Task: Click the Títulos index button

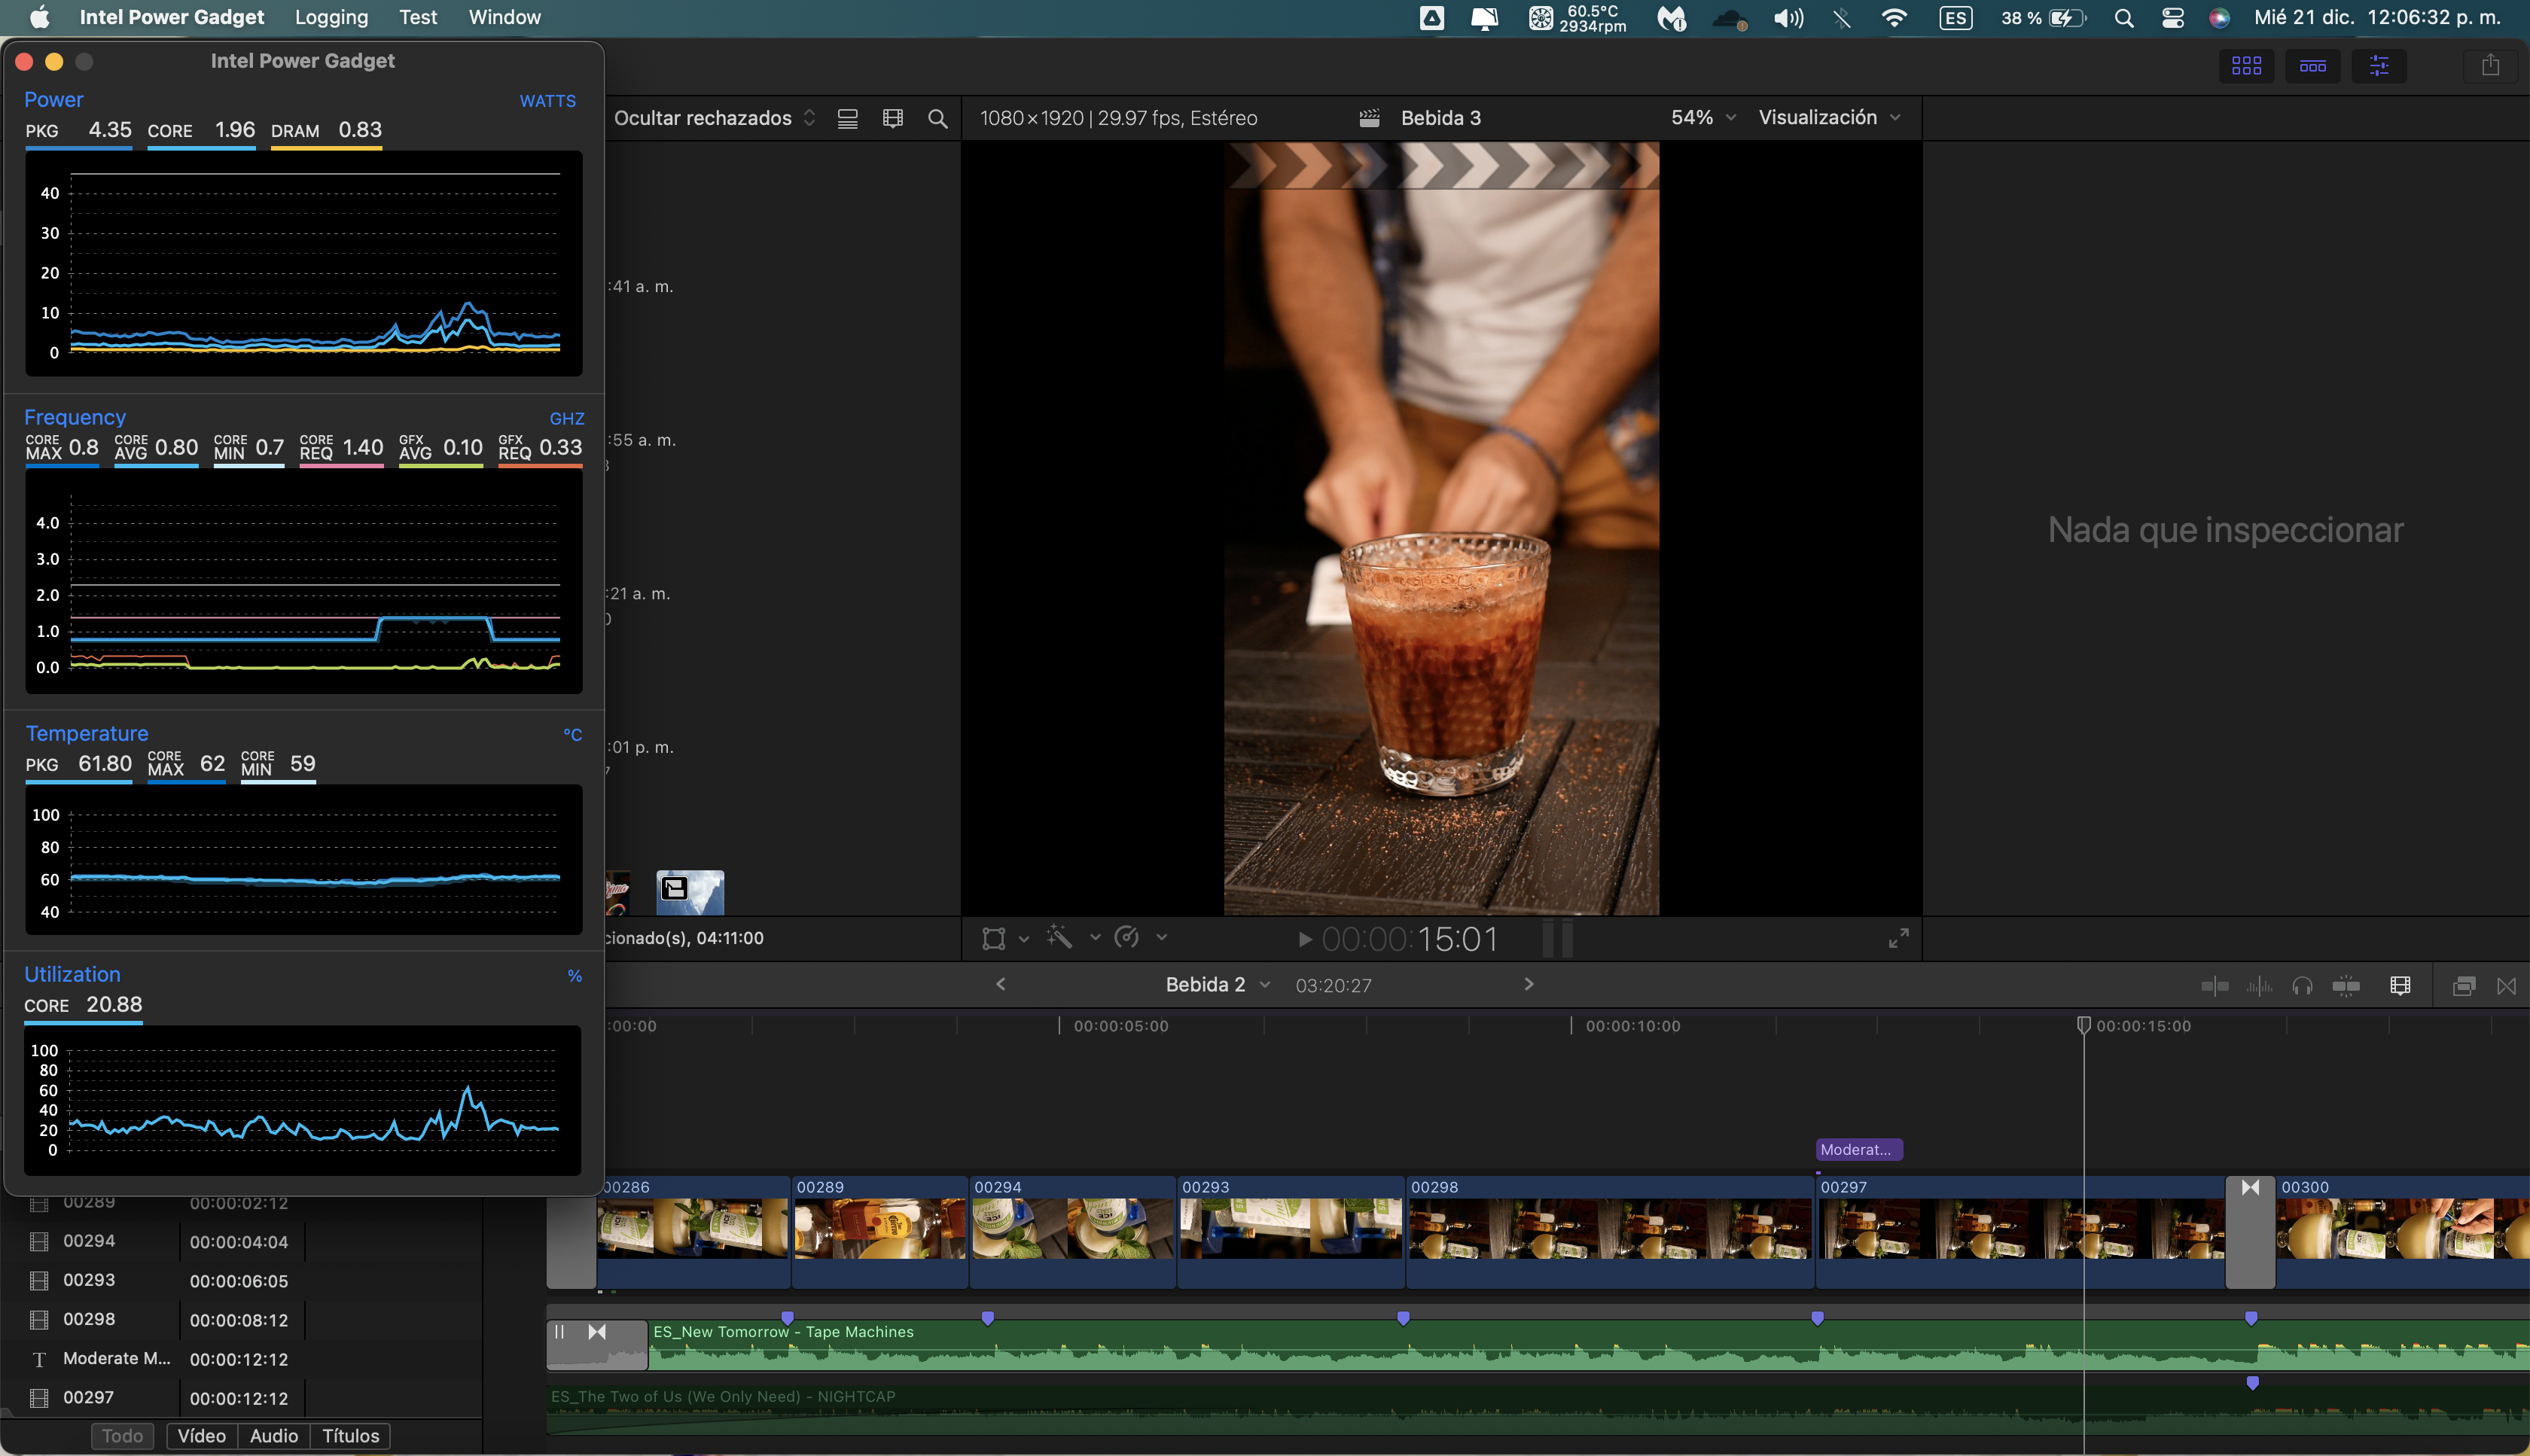Action: 350,1436
